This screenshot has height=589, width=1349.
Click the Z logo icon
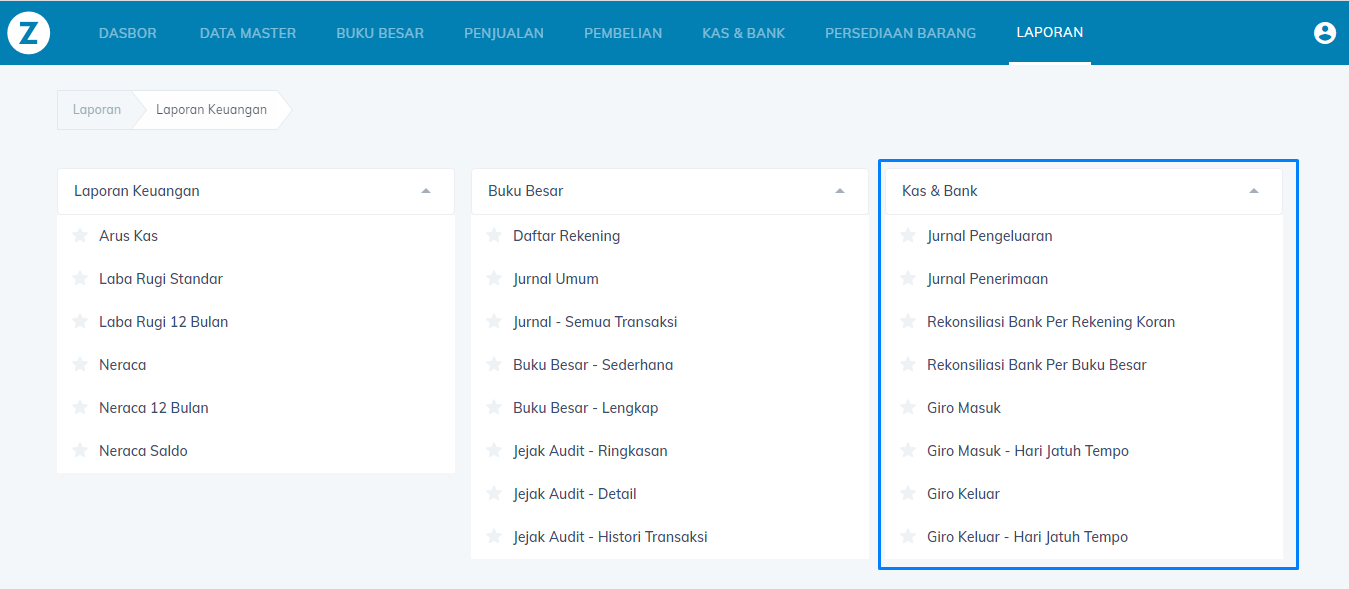coord(28,33)
